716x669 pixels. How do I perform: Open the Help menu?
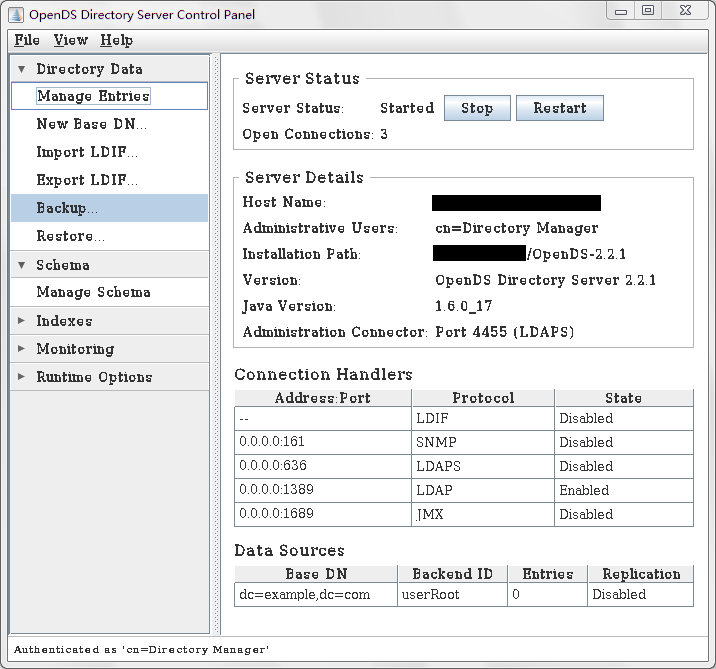click(x=116, y=40)
